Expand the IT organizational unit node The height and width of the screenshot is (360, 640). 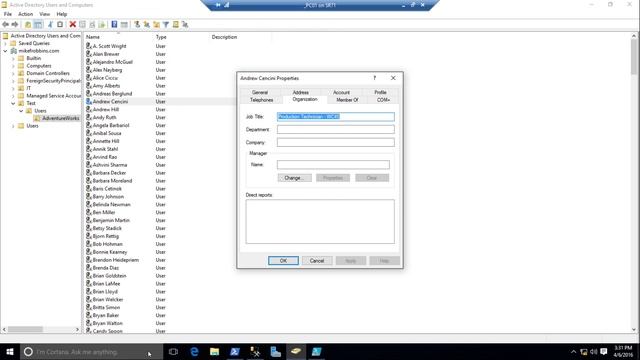coord(13,88)
